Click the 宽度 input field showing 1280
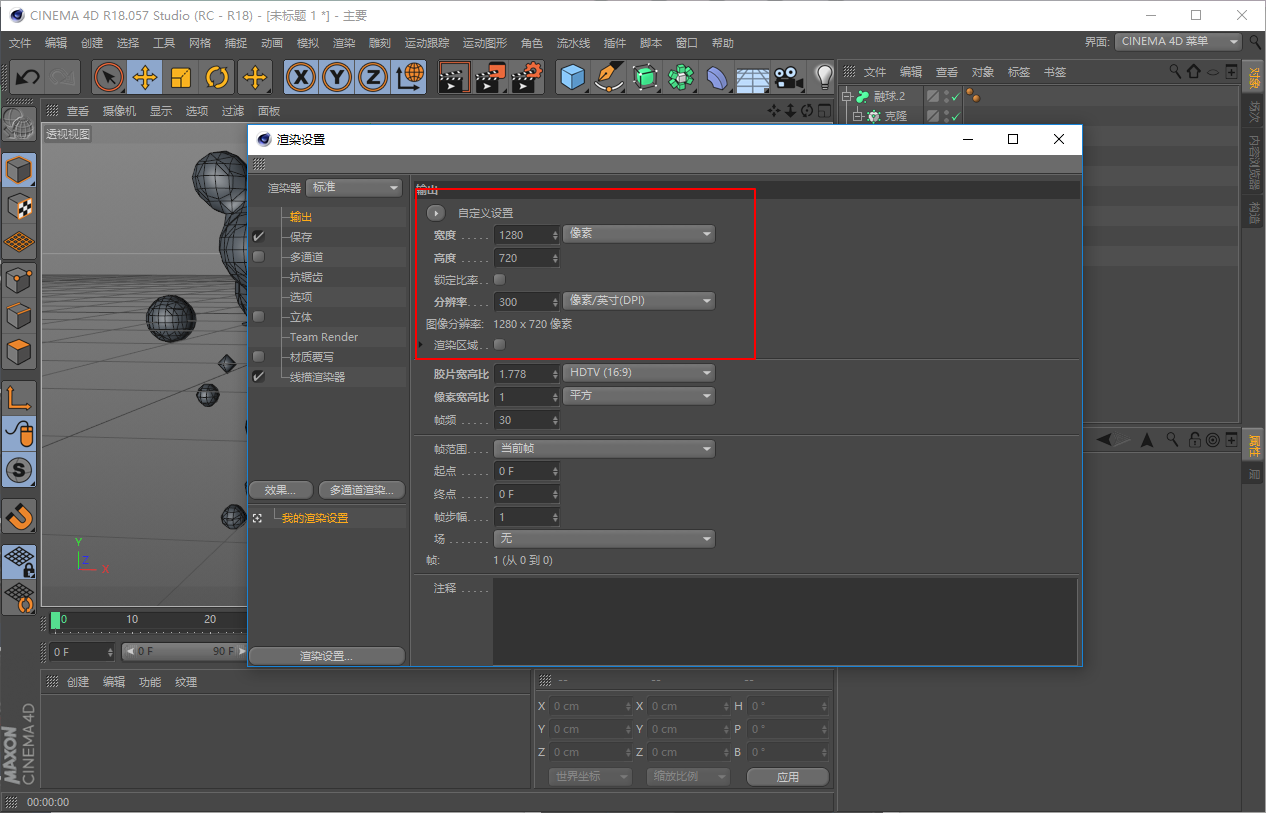This screenshot has height=813, width=1266. [527, 235]
